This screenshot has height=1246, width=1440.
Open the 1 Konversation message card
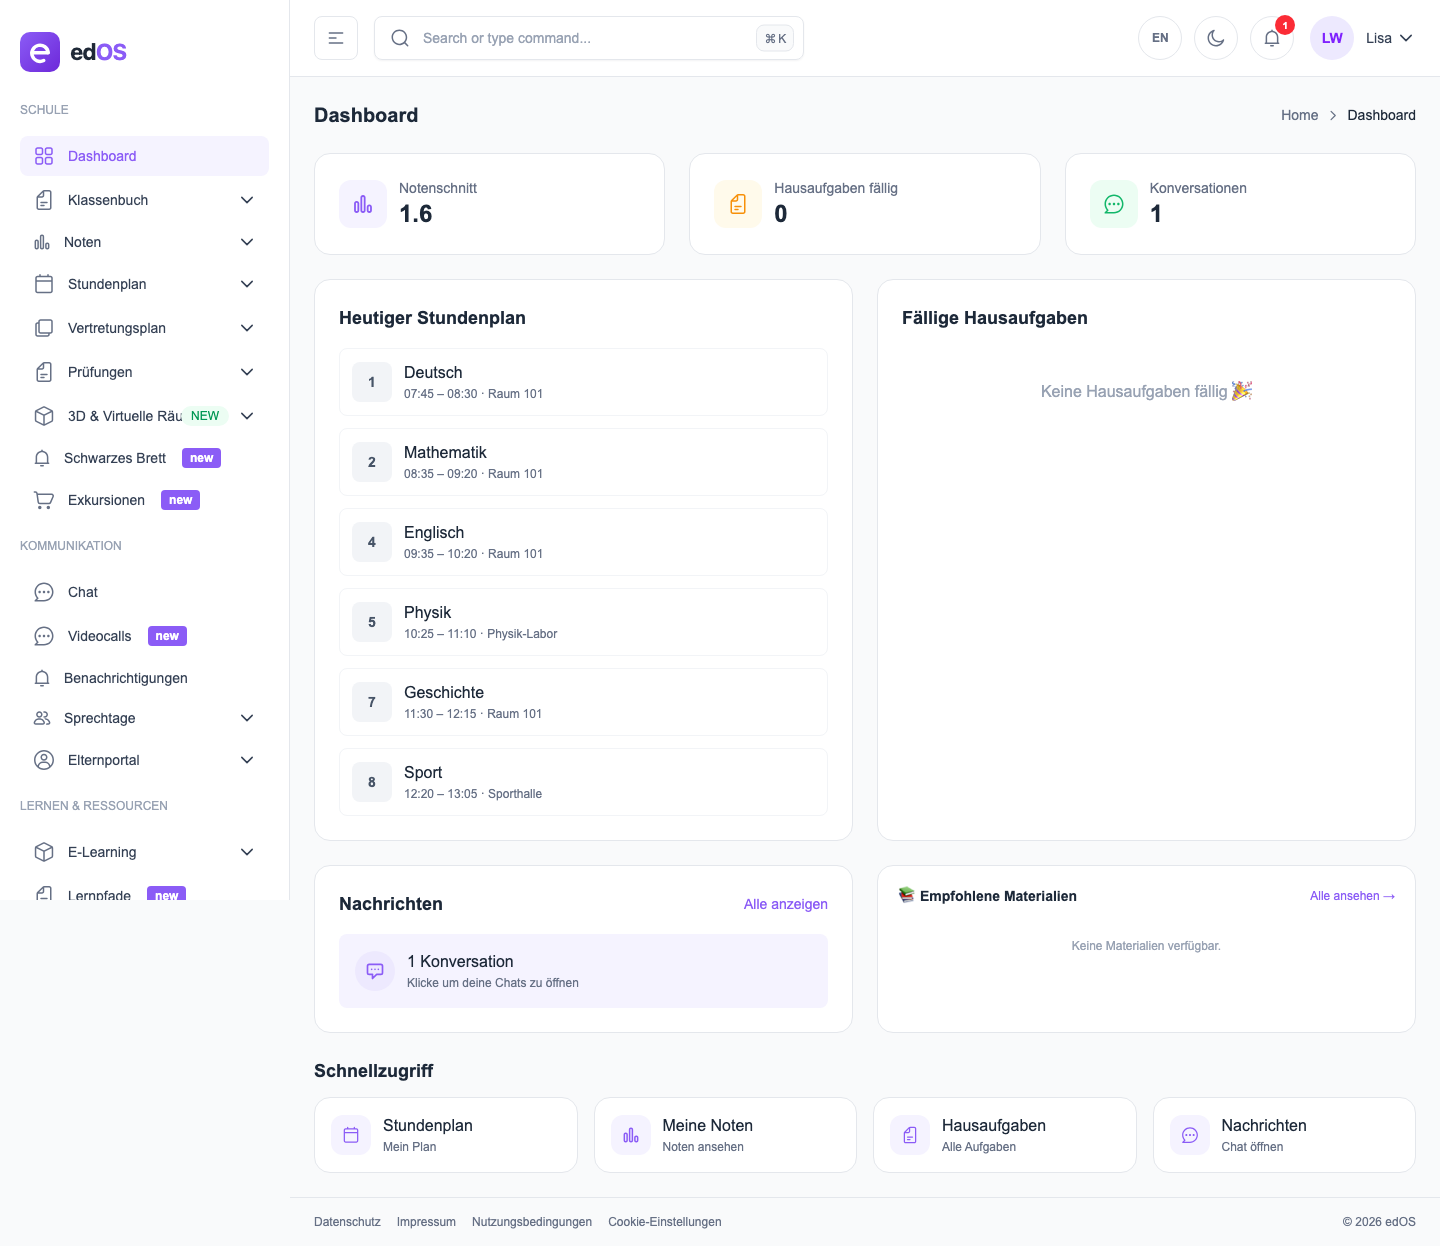(x=583, y=971)
